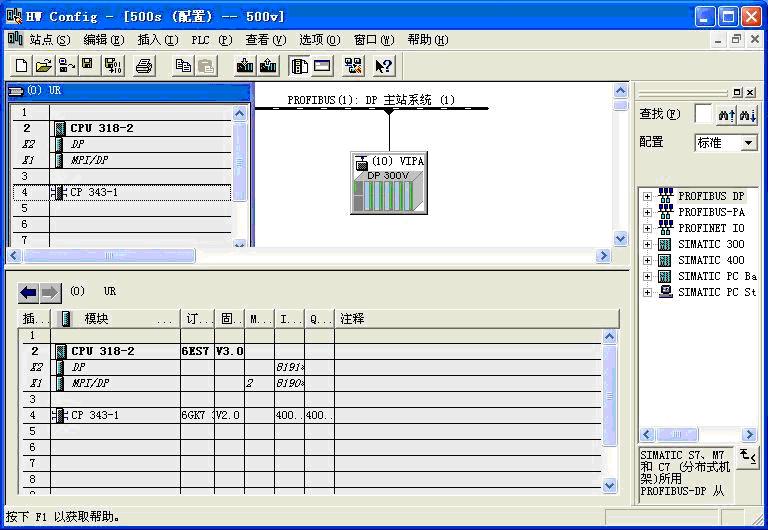The image size is (768, 530).
Task: Click the (0) UR rack title bar
Action: click(130, 91)
